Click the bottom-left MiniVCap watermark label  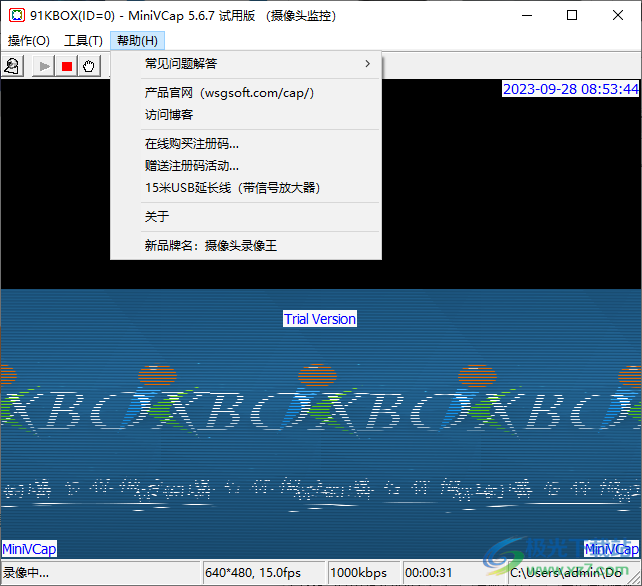(x=29, y=549)
